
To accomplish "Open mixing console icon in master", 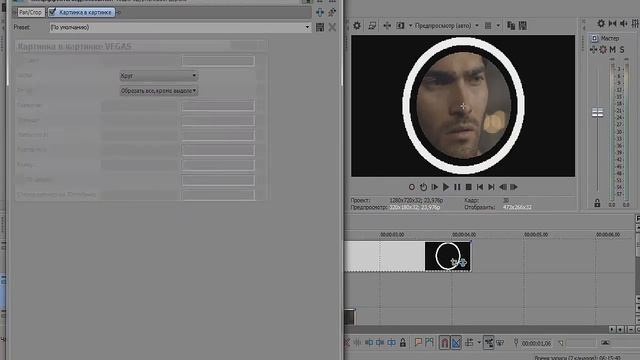I will (x=635, y=24).
